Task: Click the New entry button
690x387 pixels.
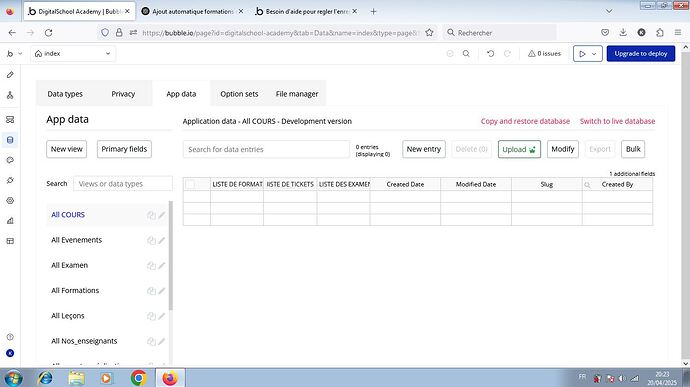Action: pos(424,149)
